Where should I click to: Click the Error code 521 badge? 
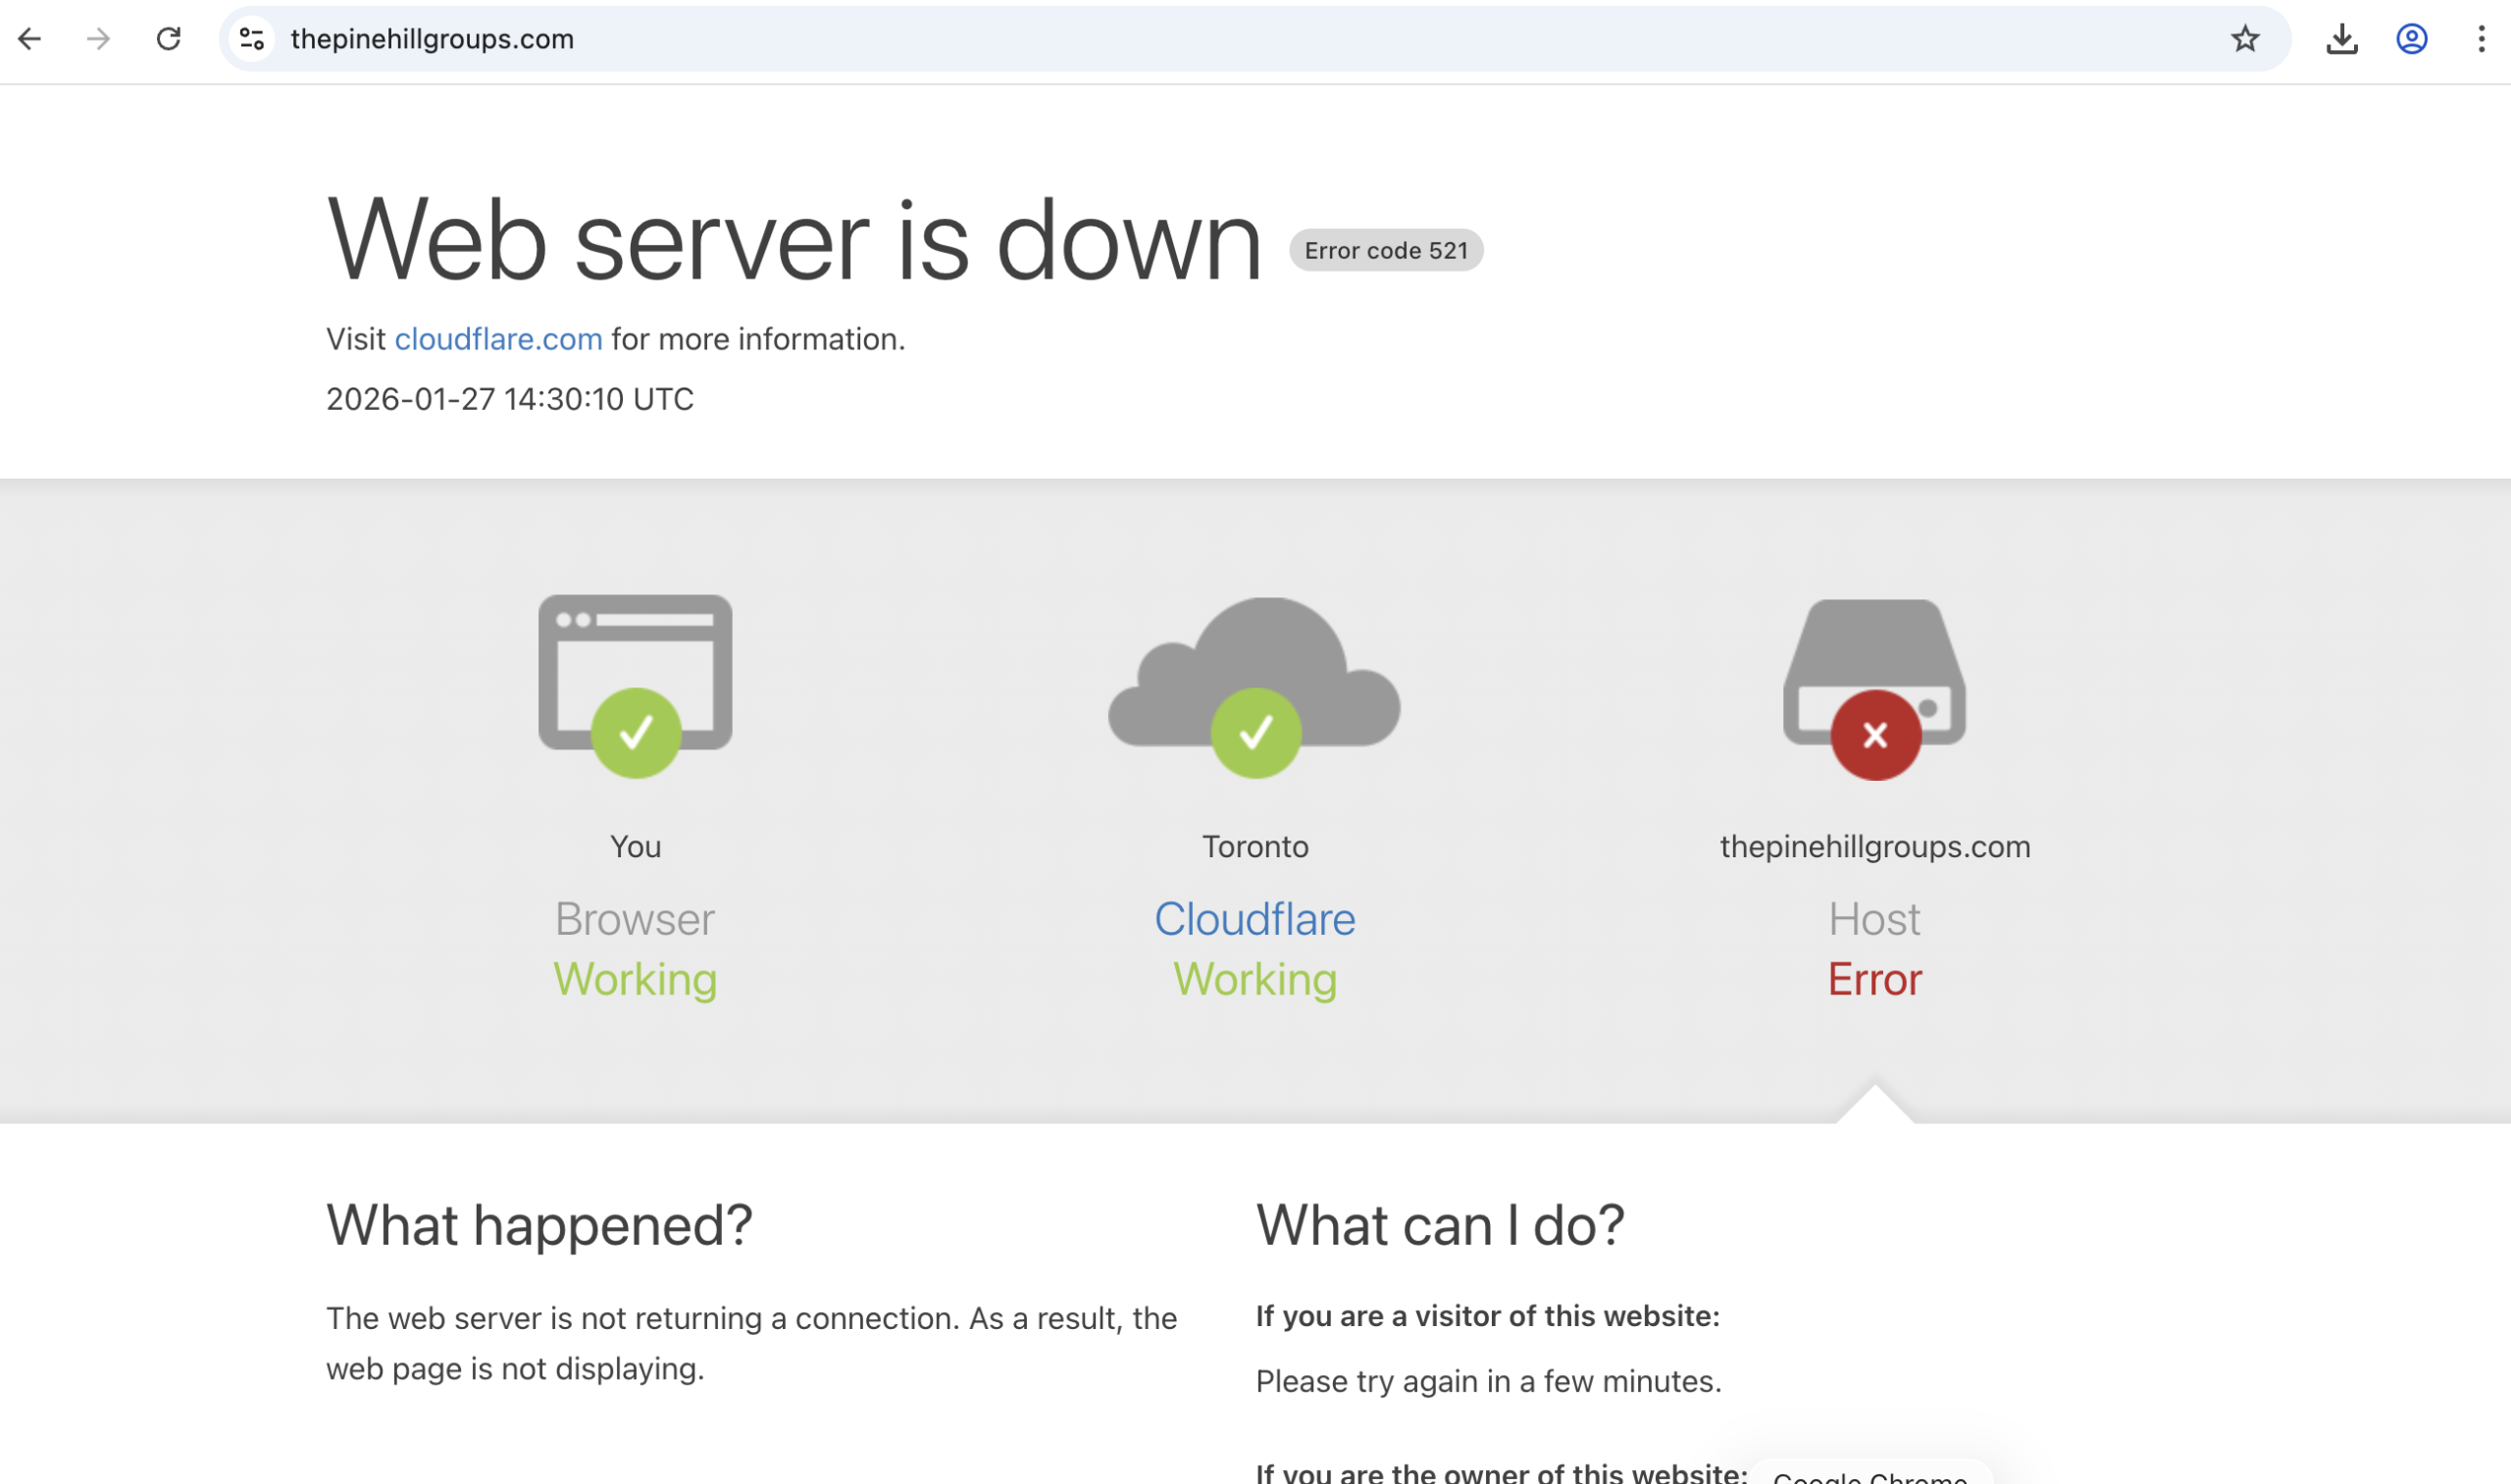[x=1385, y=250]
